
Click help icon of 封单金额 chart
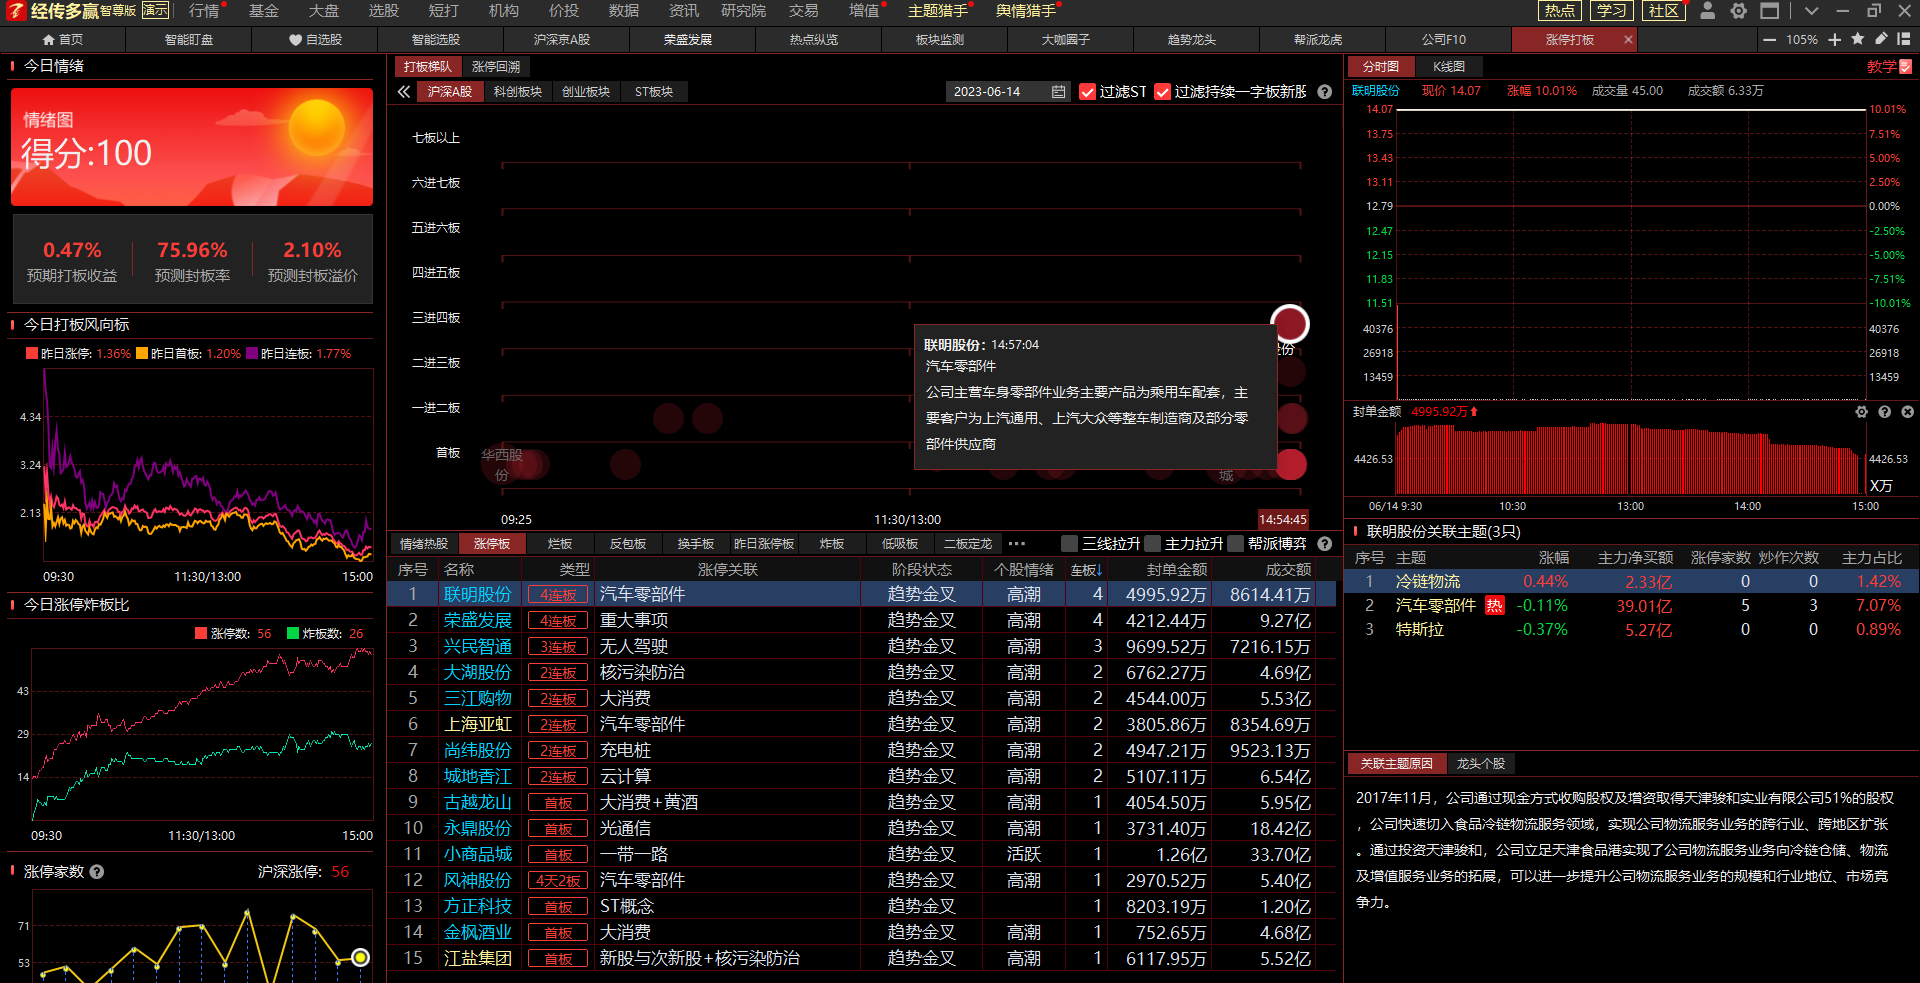click(1885, 412)
